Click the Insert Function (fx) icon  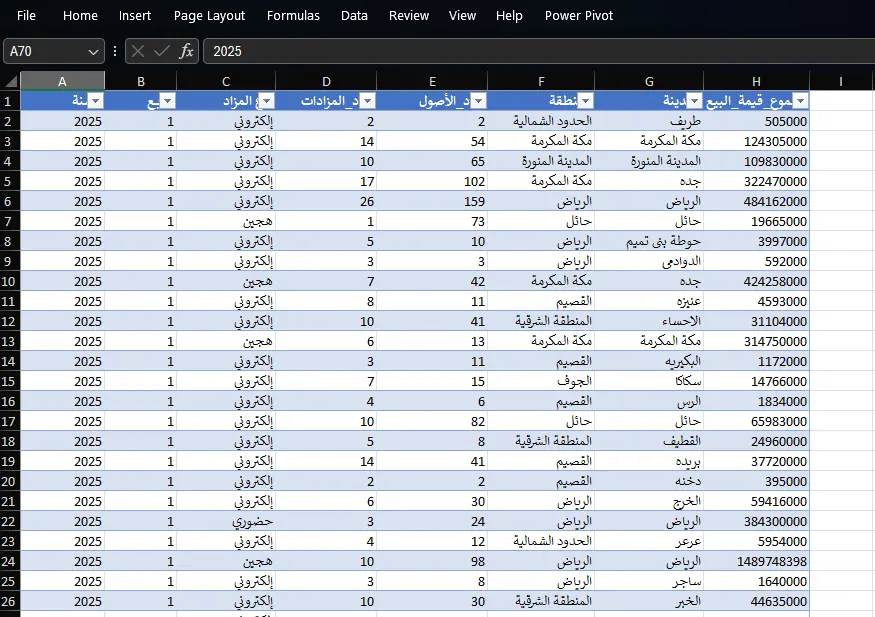pos(186,51)
